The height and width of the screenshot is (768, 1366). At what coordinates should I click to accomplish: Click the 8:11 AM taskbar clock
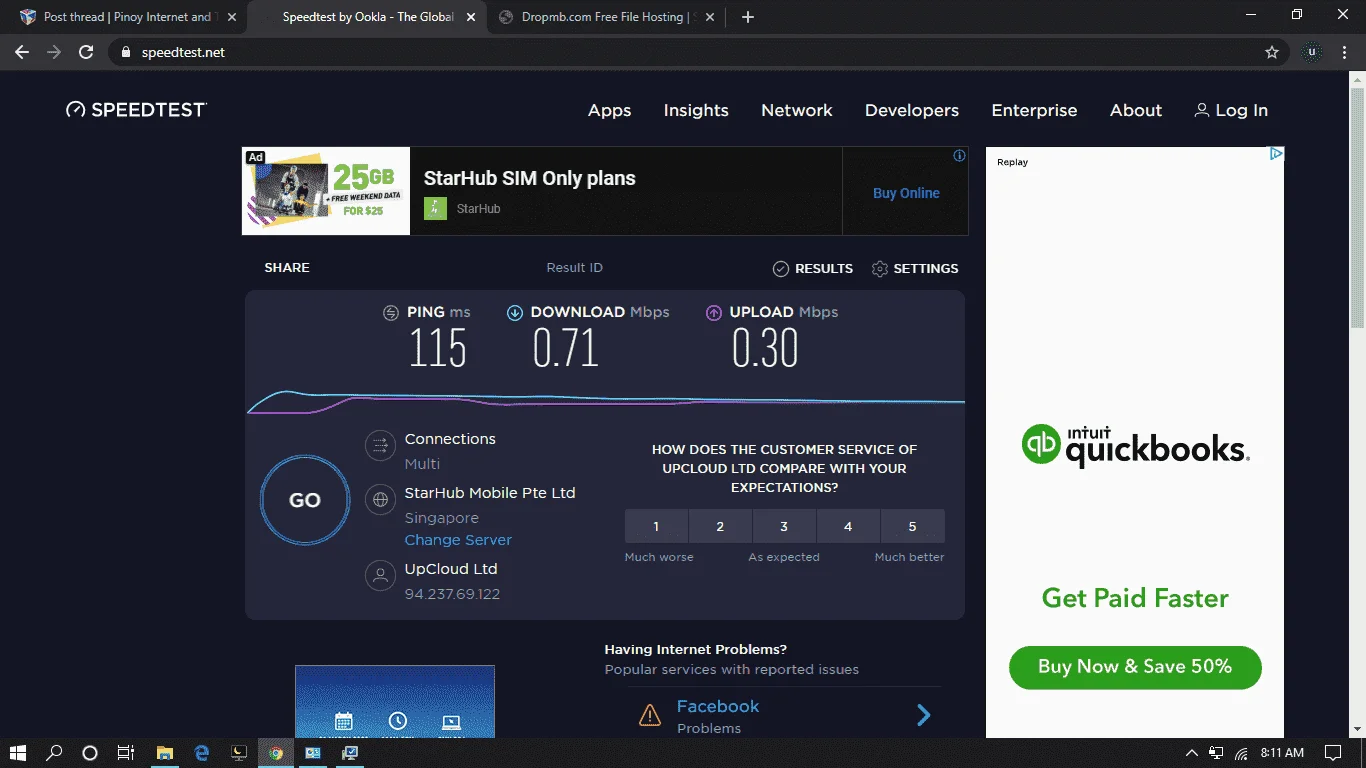[x=1282, y=753]
